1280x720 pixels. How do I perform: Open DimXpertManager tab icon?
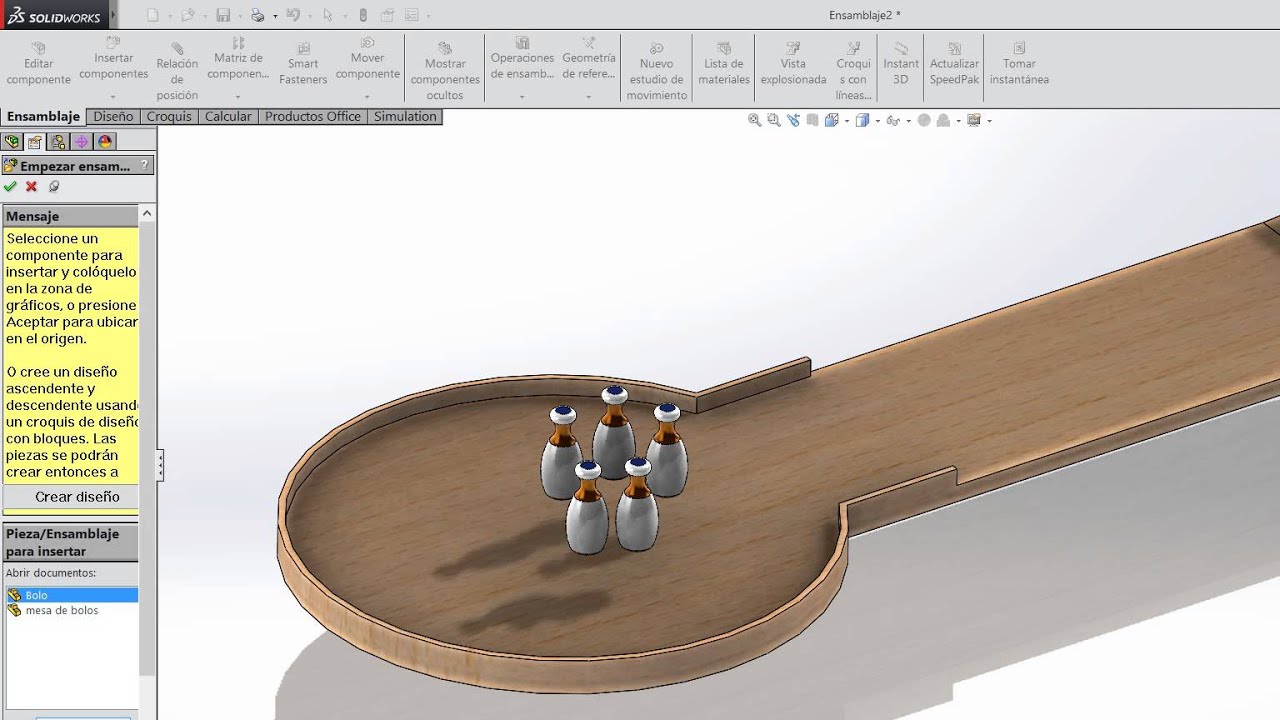point(82,142)
